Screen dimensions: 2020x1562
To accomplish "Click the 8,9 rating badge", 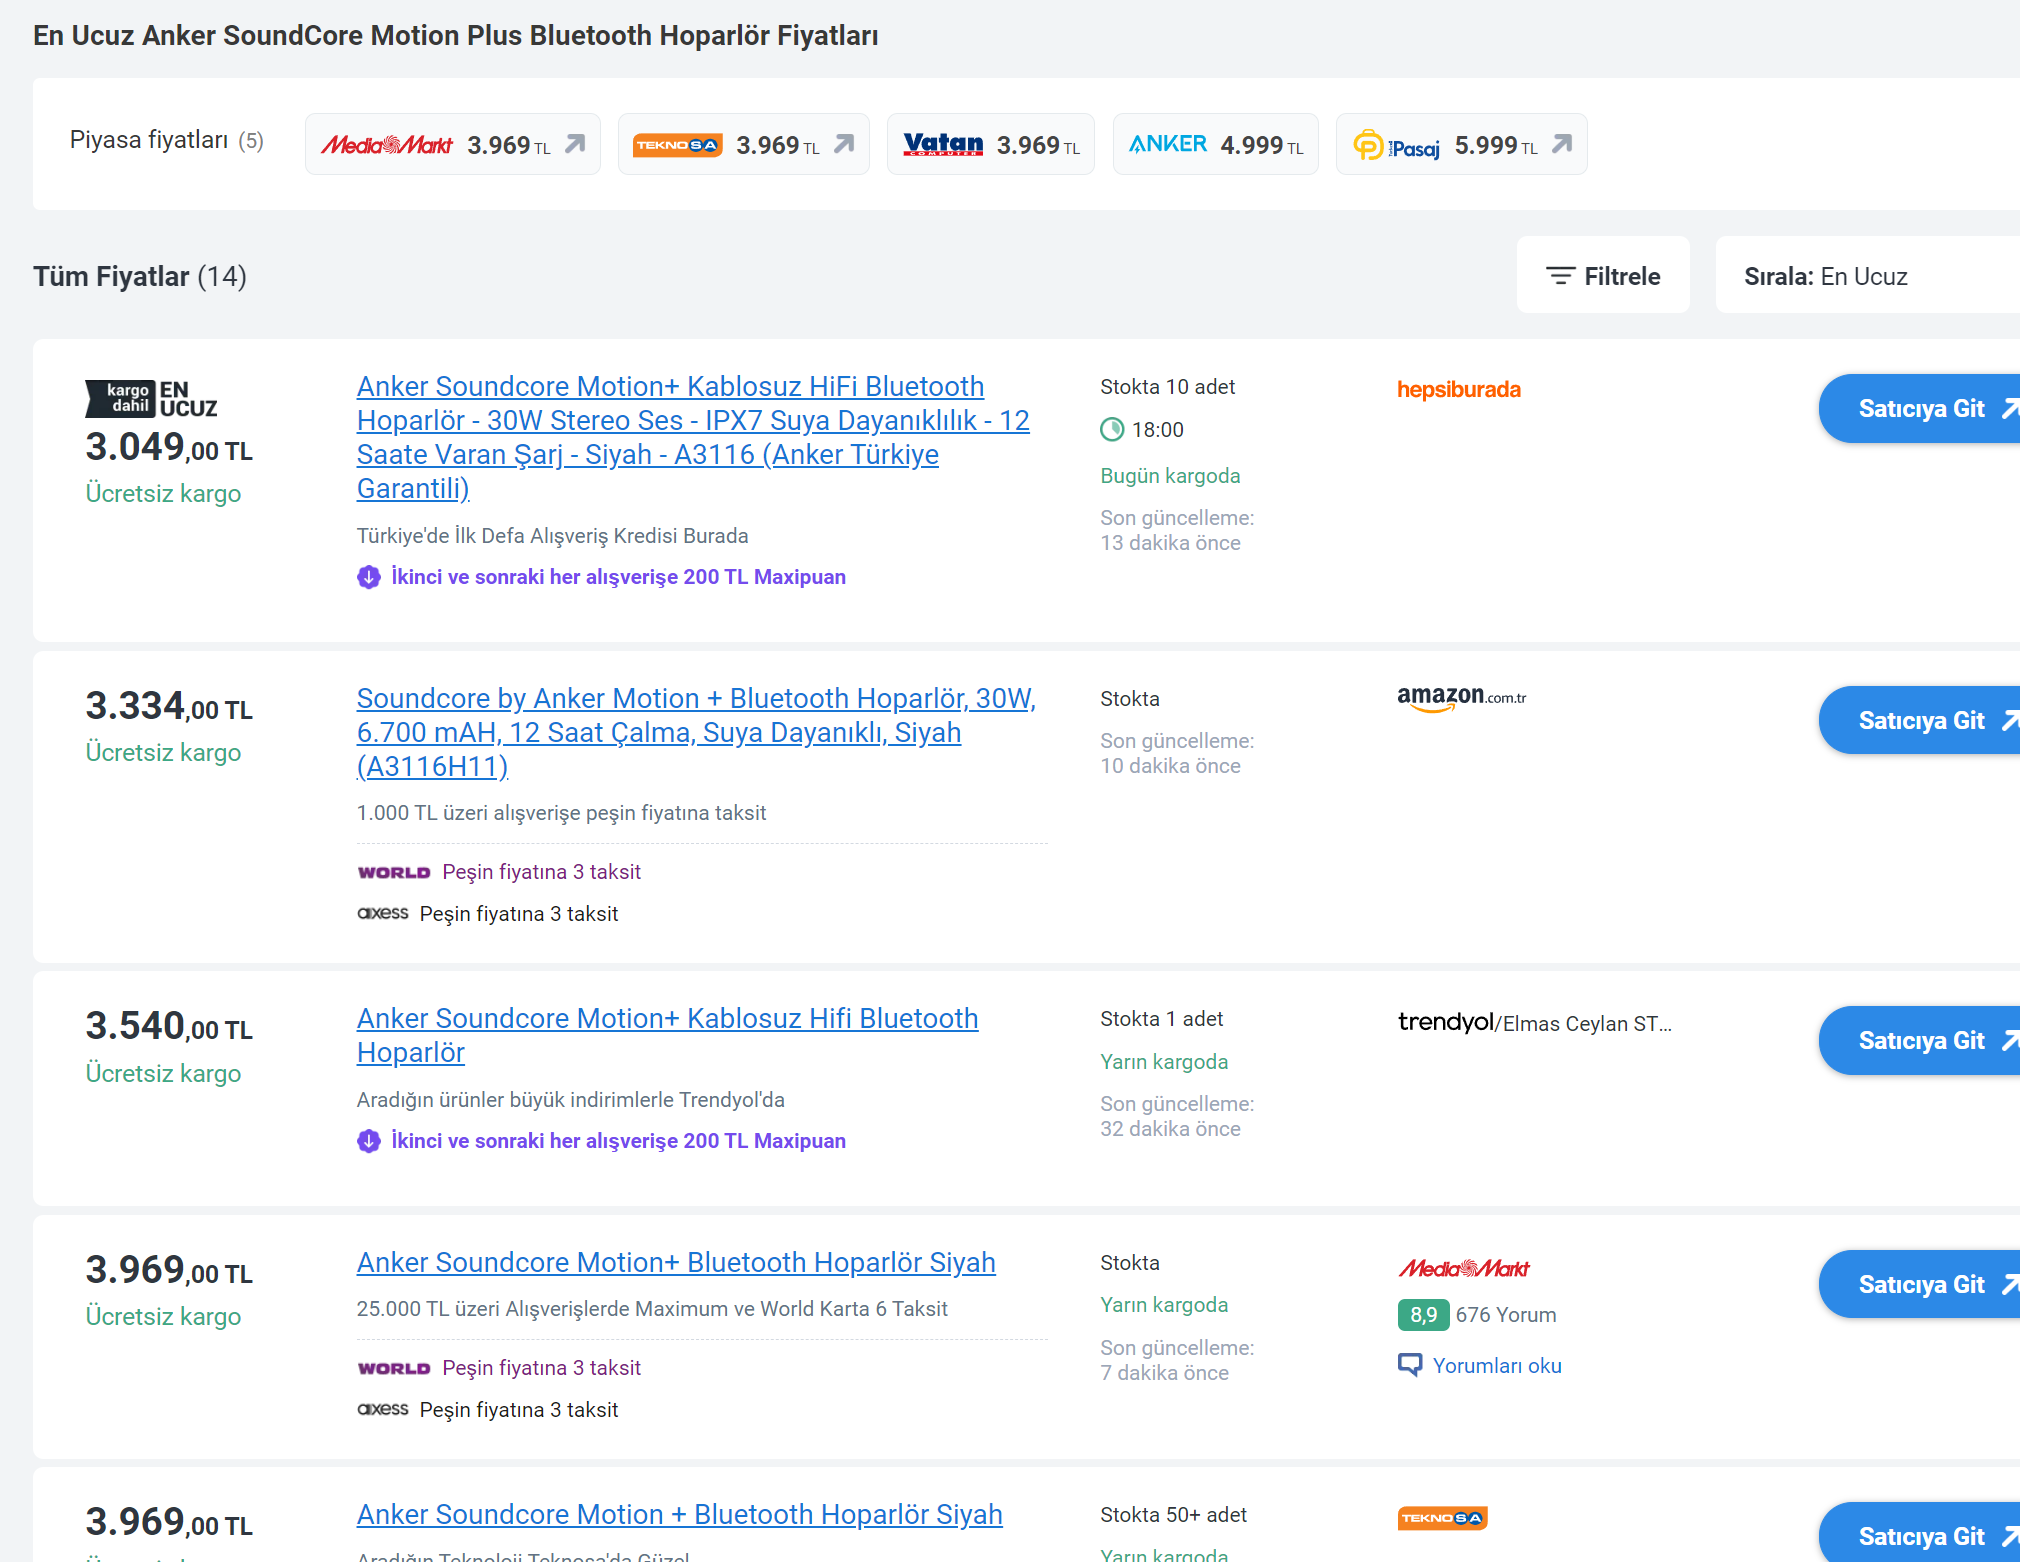I will coord(1423,1314).
